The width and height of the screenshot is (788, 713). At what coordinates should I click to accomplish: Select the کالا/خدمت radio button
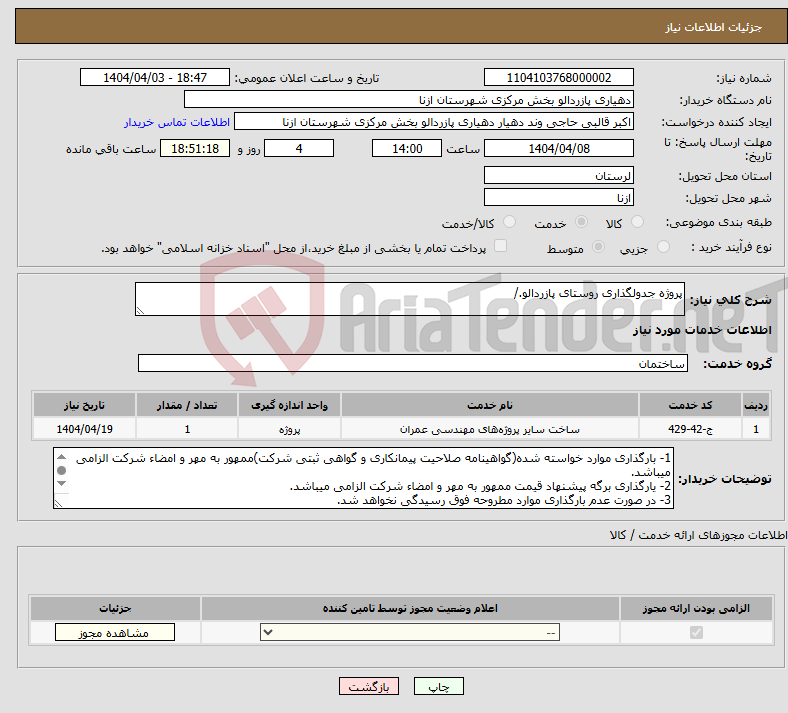click(x=509, y=222)
